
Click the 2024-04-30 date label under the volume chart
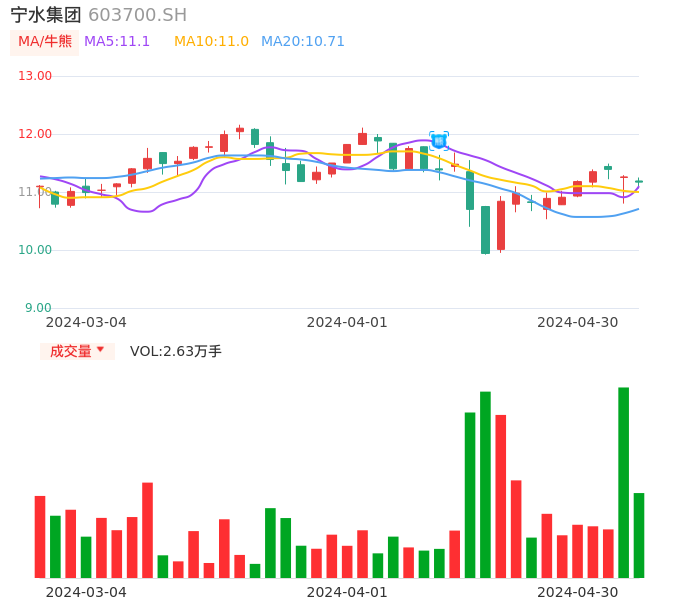tap(578, 592)
